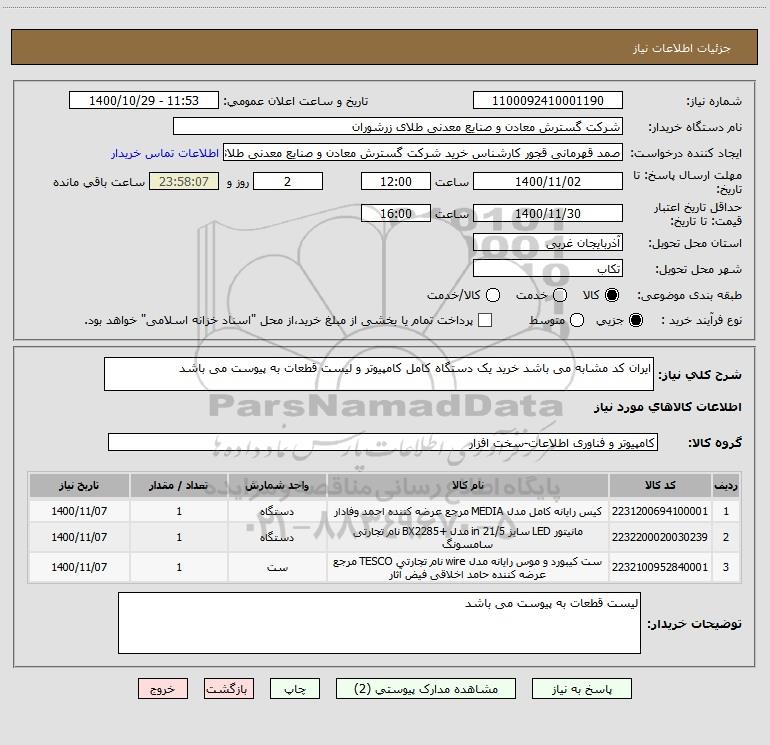
Task: Click the نام کالا column header
Action: point(468,485)
